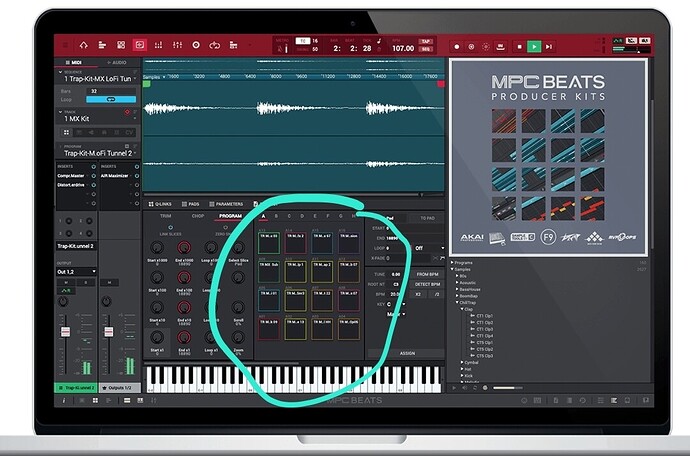Open the Out 1,2 output dropdown
The width and height of the screenshot is (690, 456).
(x=76, y=272)
